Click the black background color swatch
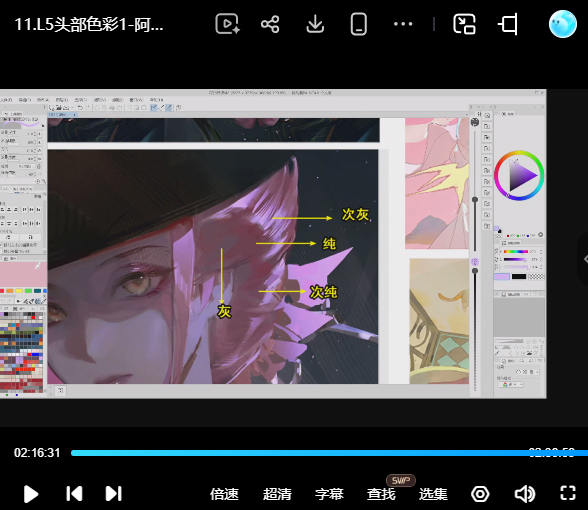Image resolution: width=588 pixels, height=510 pixels. coord(519,276)
